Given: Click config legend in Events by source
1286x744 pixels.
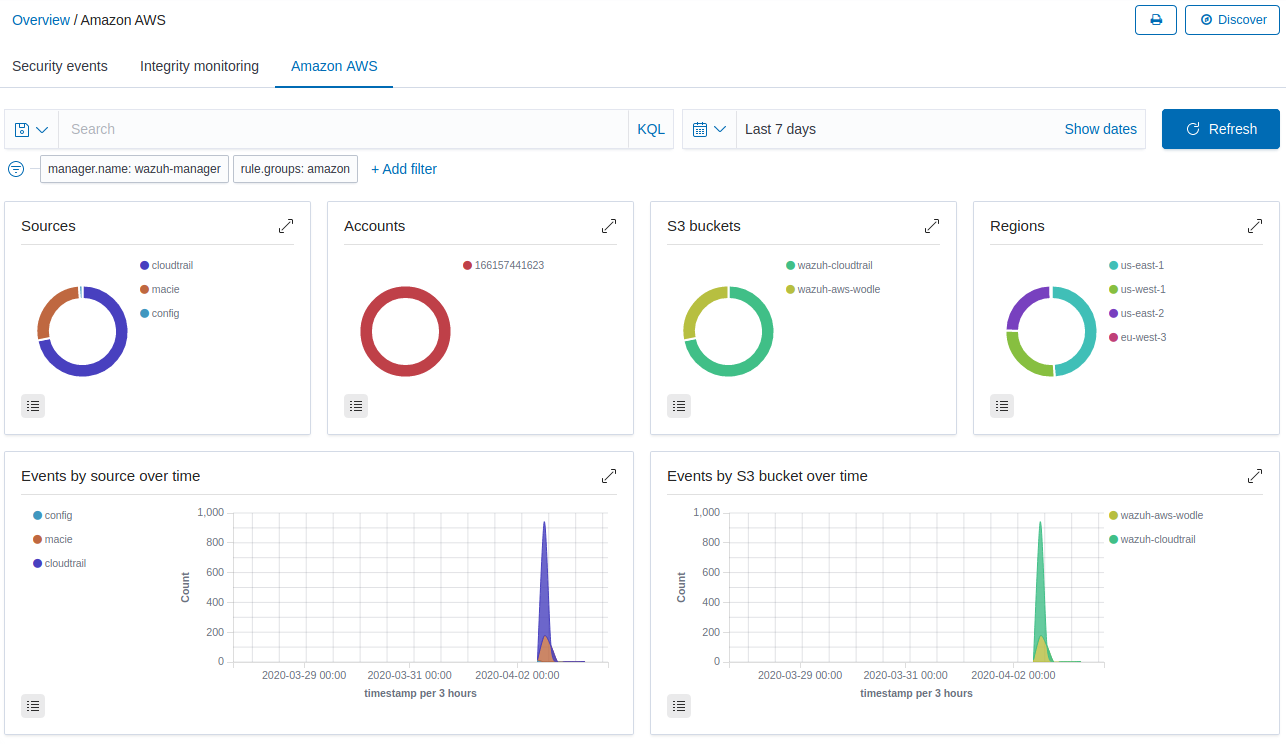Looking at the screenshot, I should click(53, 515).
